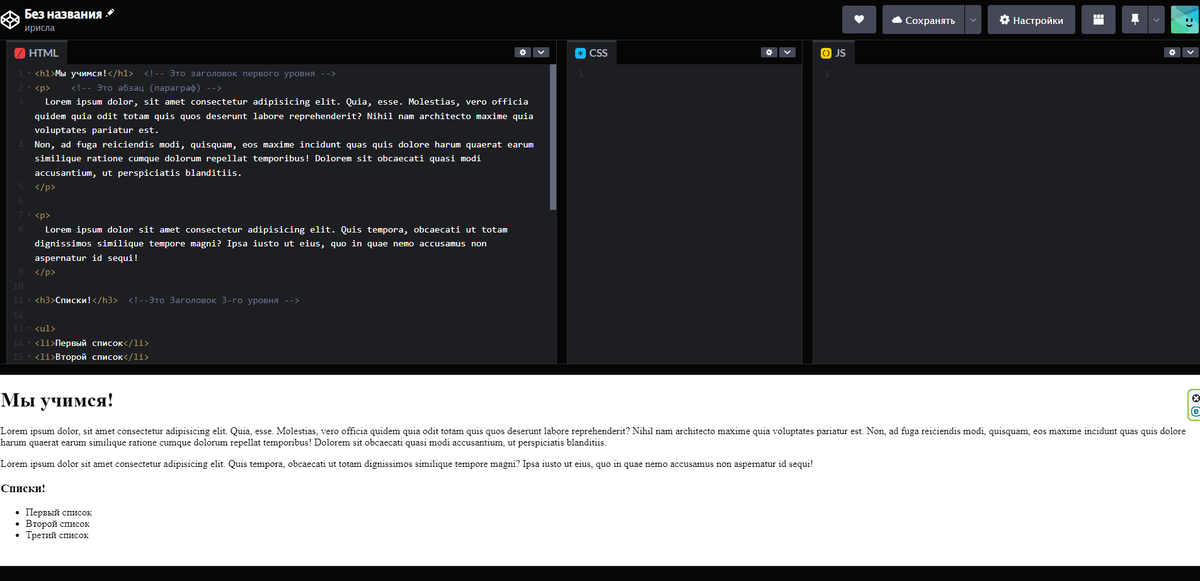Click line number 12 in HTML gutter
The image size is (1200, 581).
[x=19, y=314]
